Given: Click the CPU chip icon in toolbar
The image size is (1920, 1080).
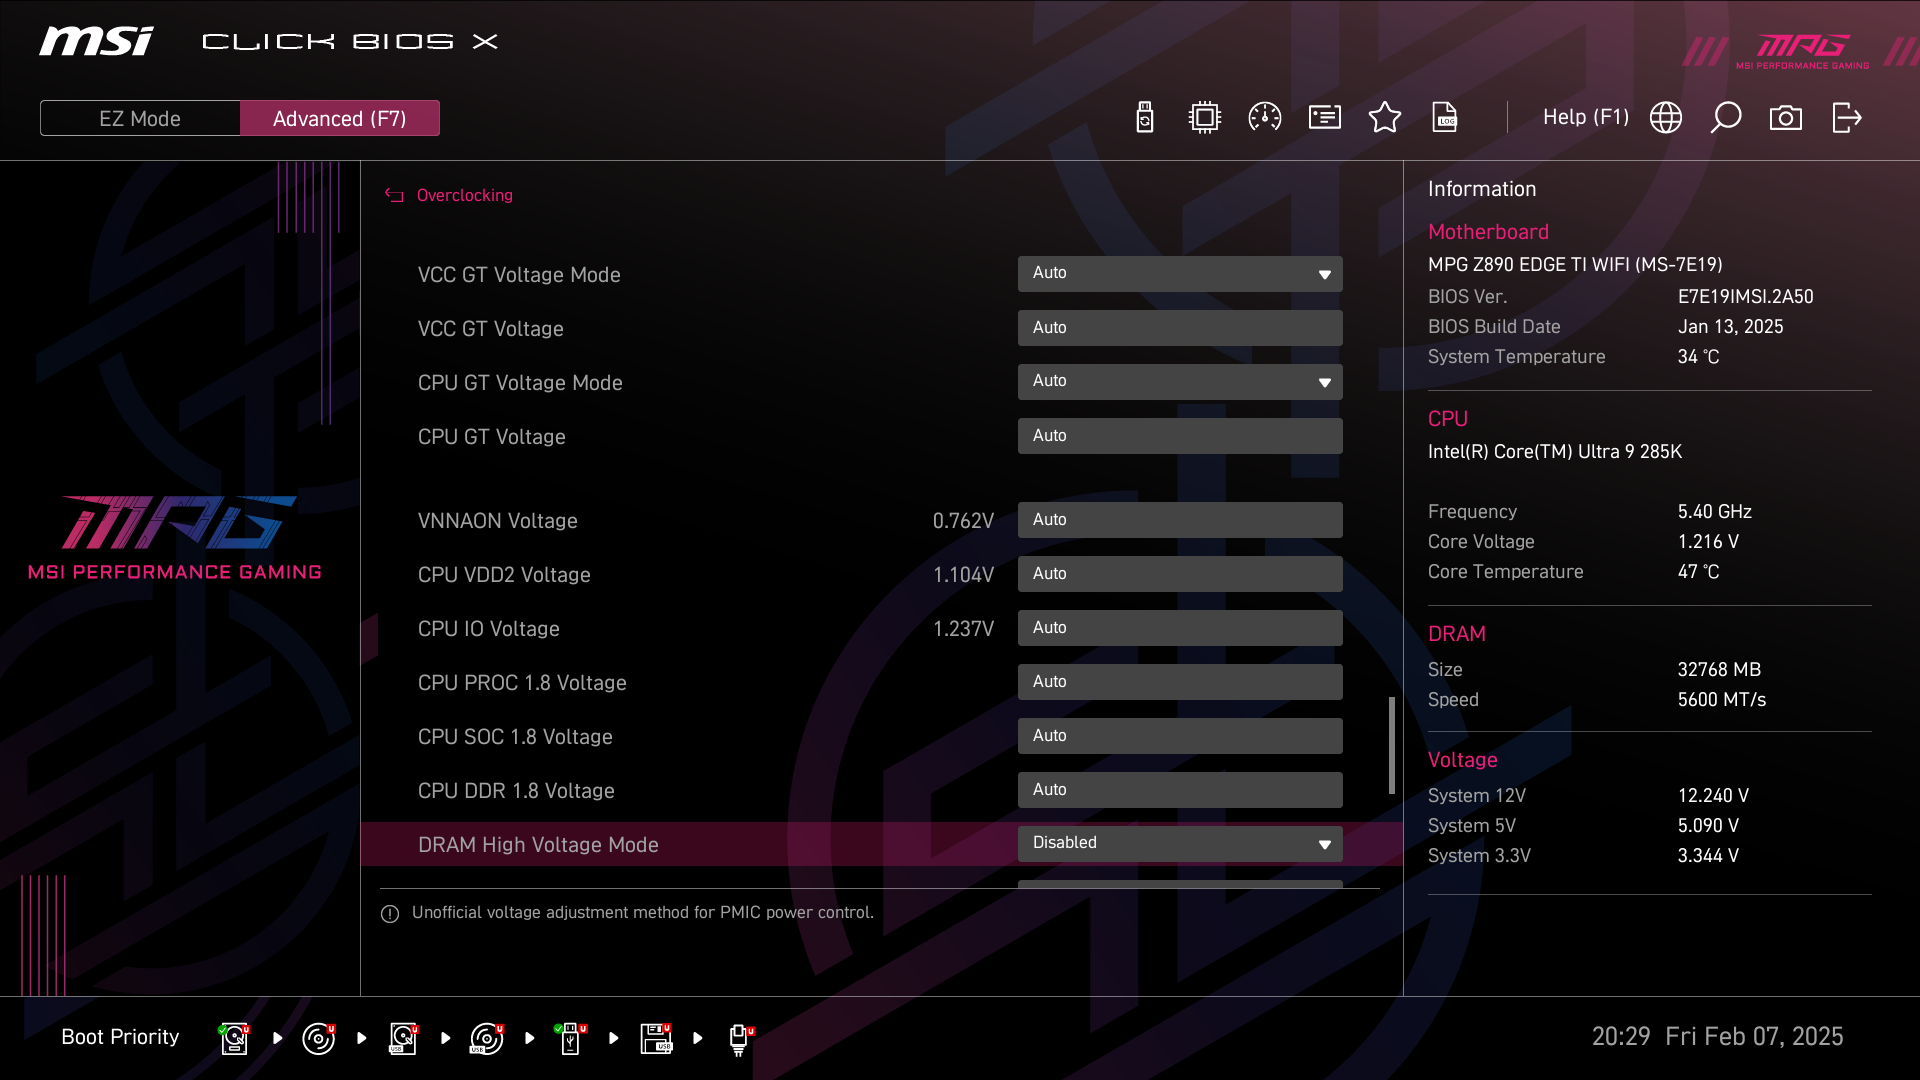Looking at the screenshot, I should pyautogui.click(x=1205, y=118).
